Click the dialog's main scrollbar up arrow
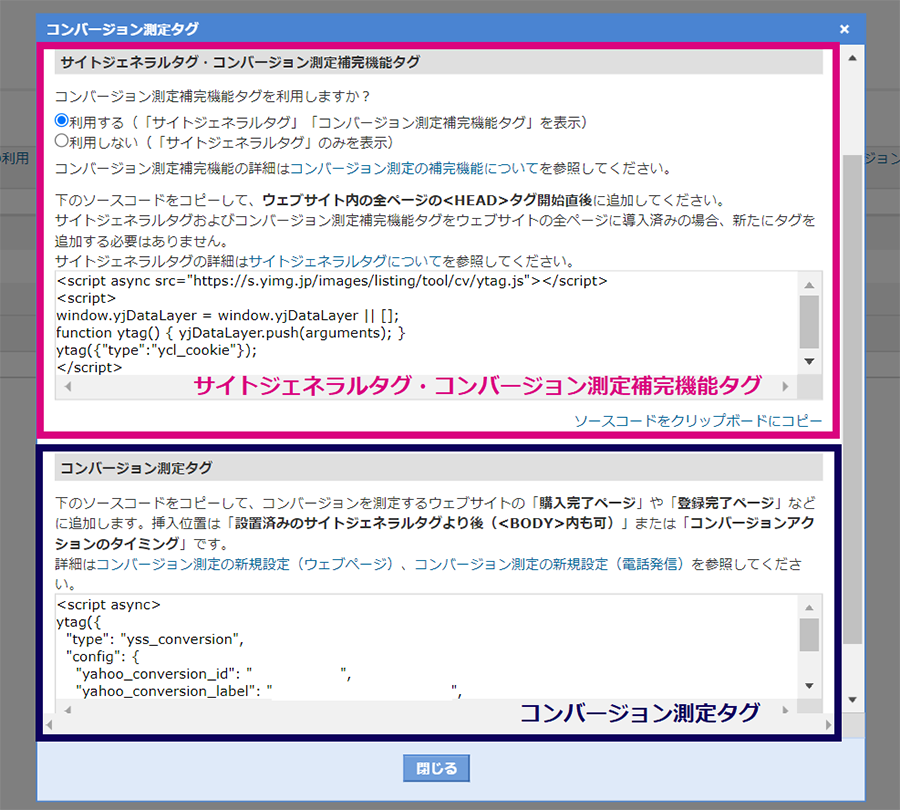Viewport: 900px width, 810px height. coord(853,58)
